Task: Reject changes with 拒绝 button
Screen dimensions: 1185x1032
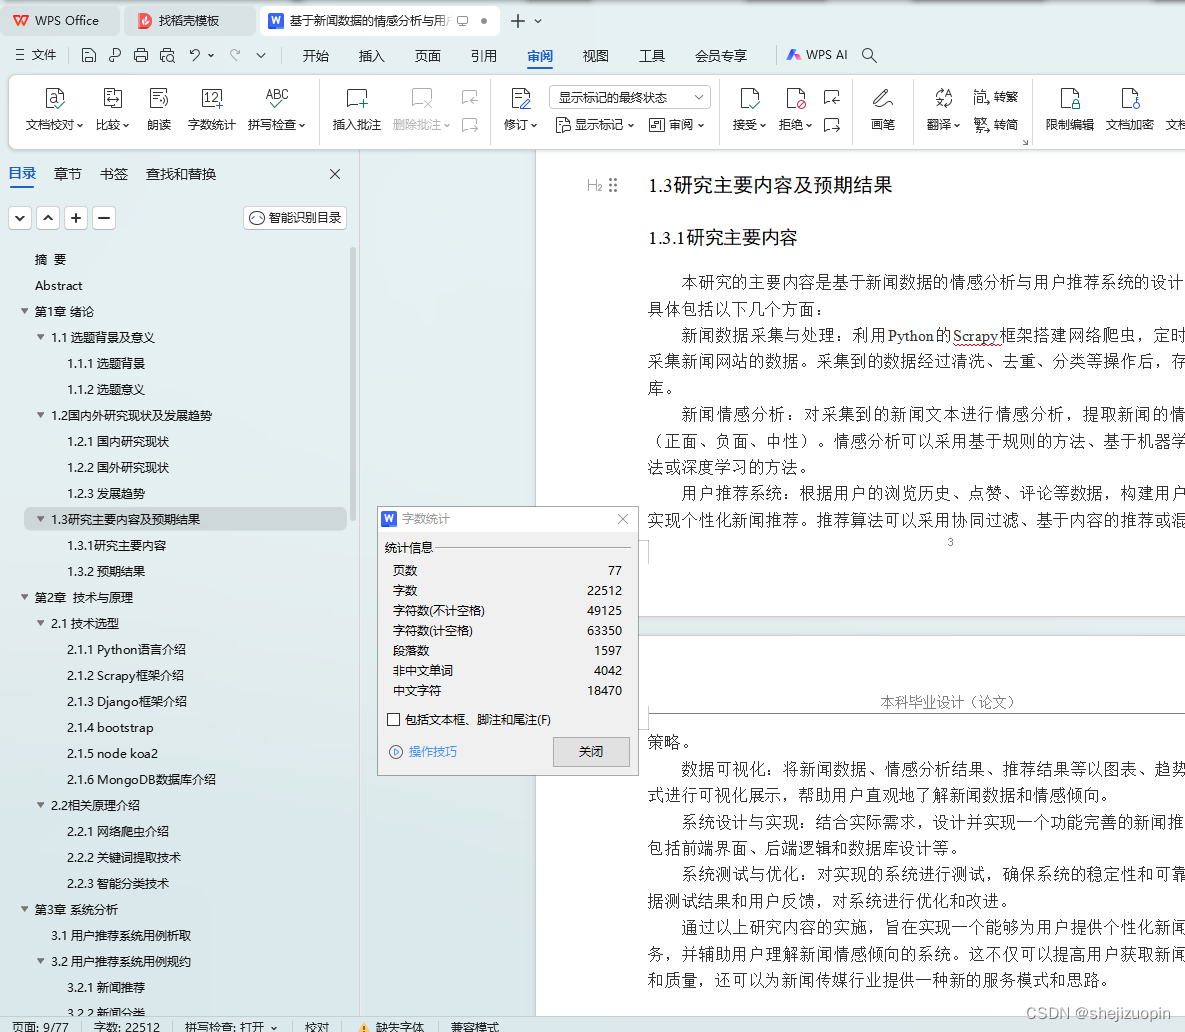Action: tap(795, 110)
